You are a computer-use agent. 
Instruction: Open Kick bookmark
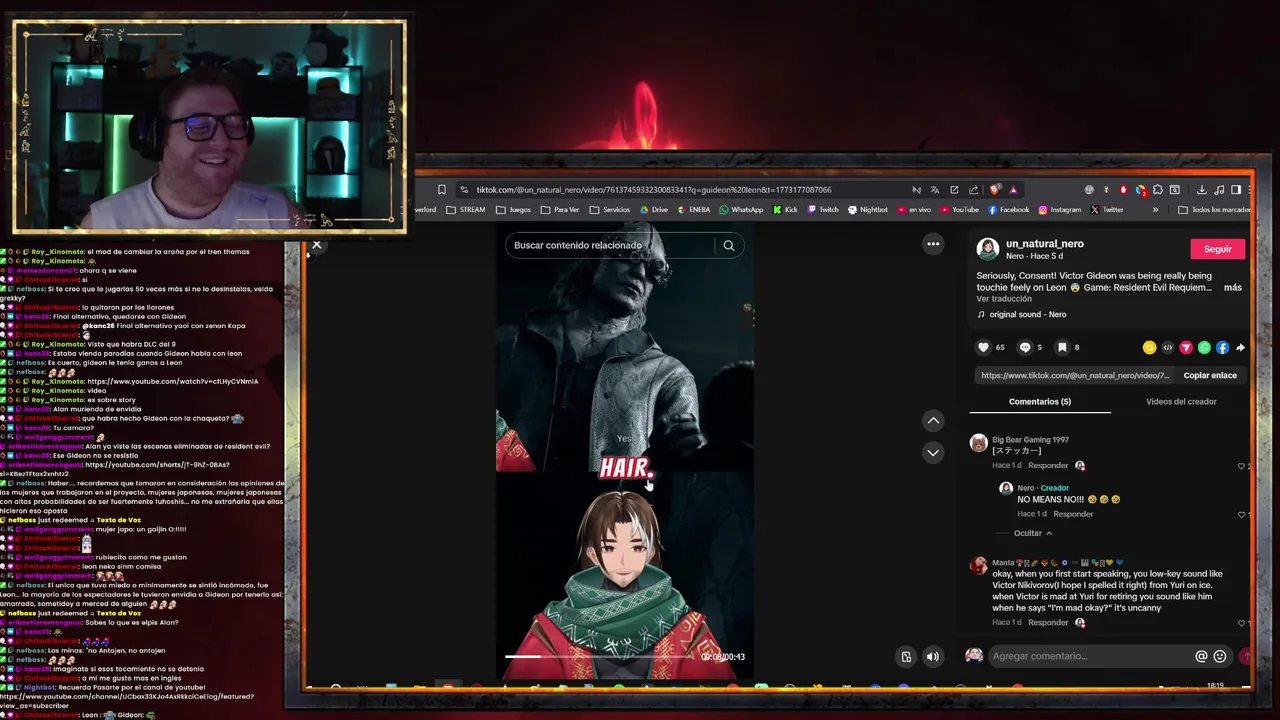click(785, 210)
